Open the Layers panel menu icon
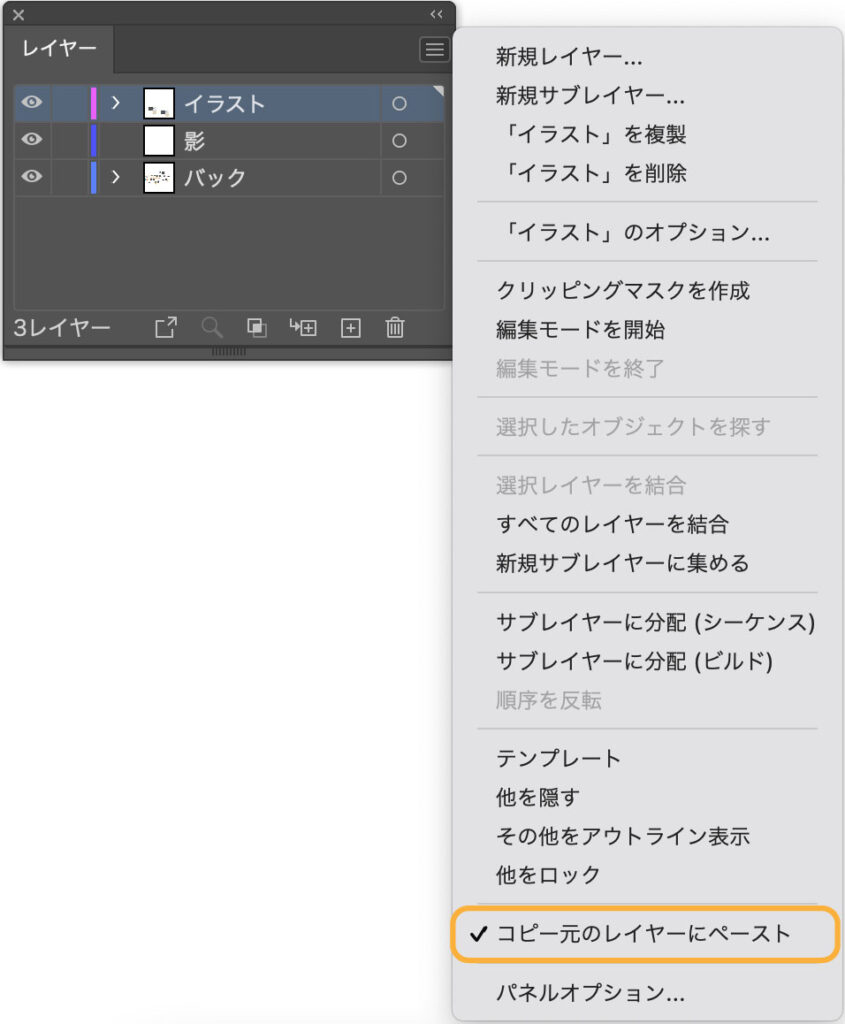The height and width of the screenshot is (1024, 845). (x=434, y=50)
